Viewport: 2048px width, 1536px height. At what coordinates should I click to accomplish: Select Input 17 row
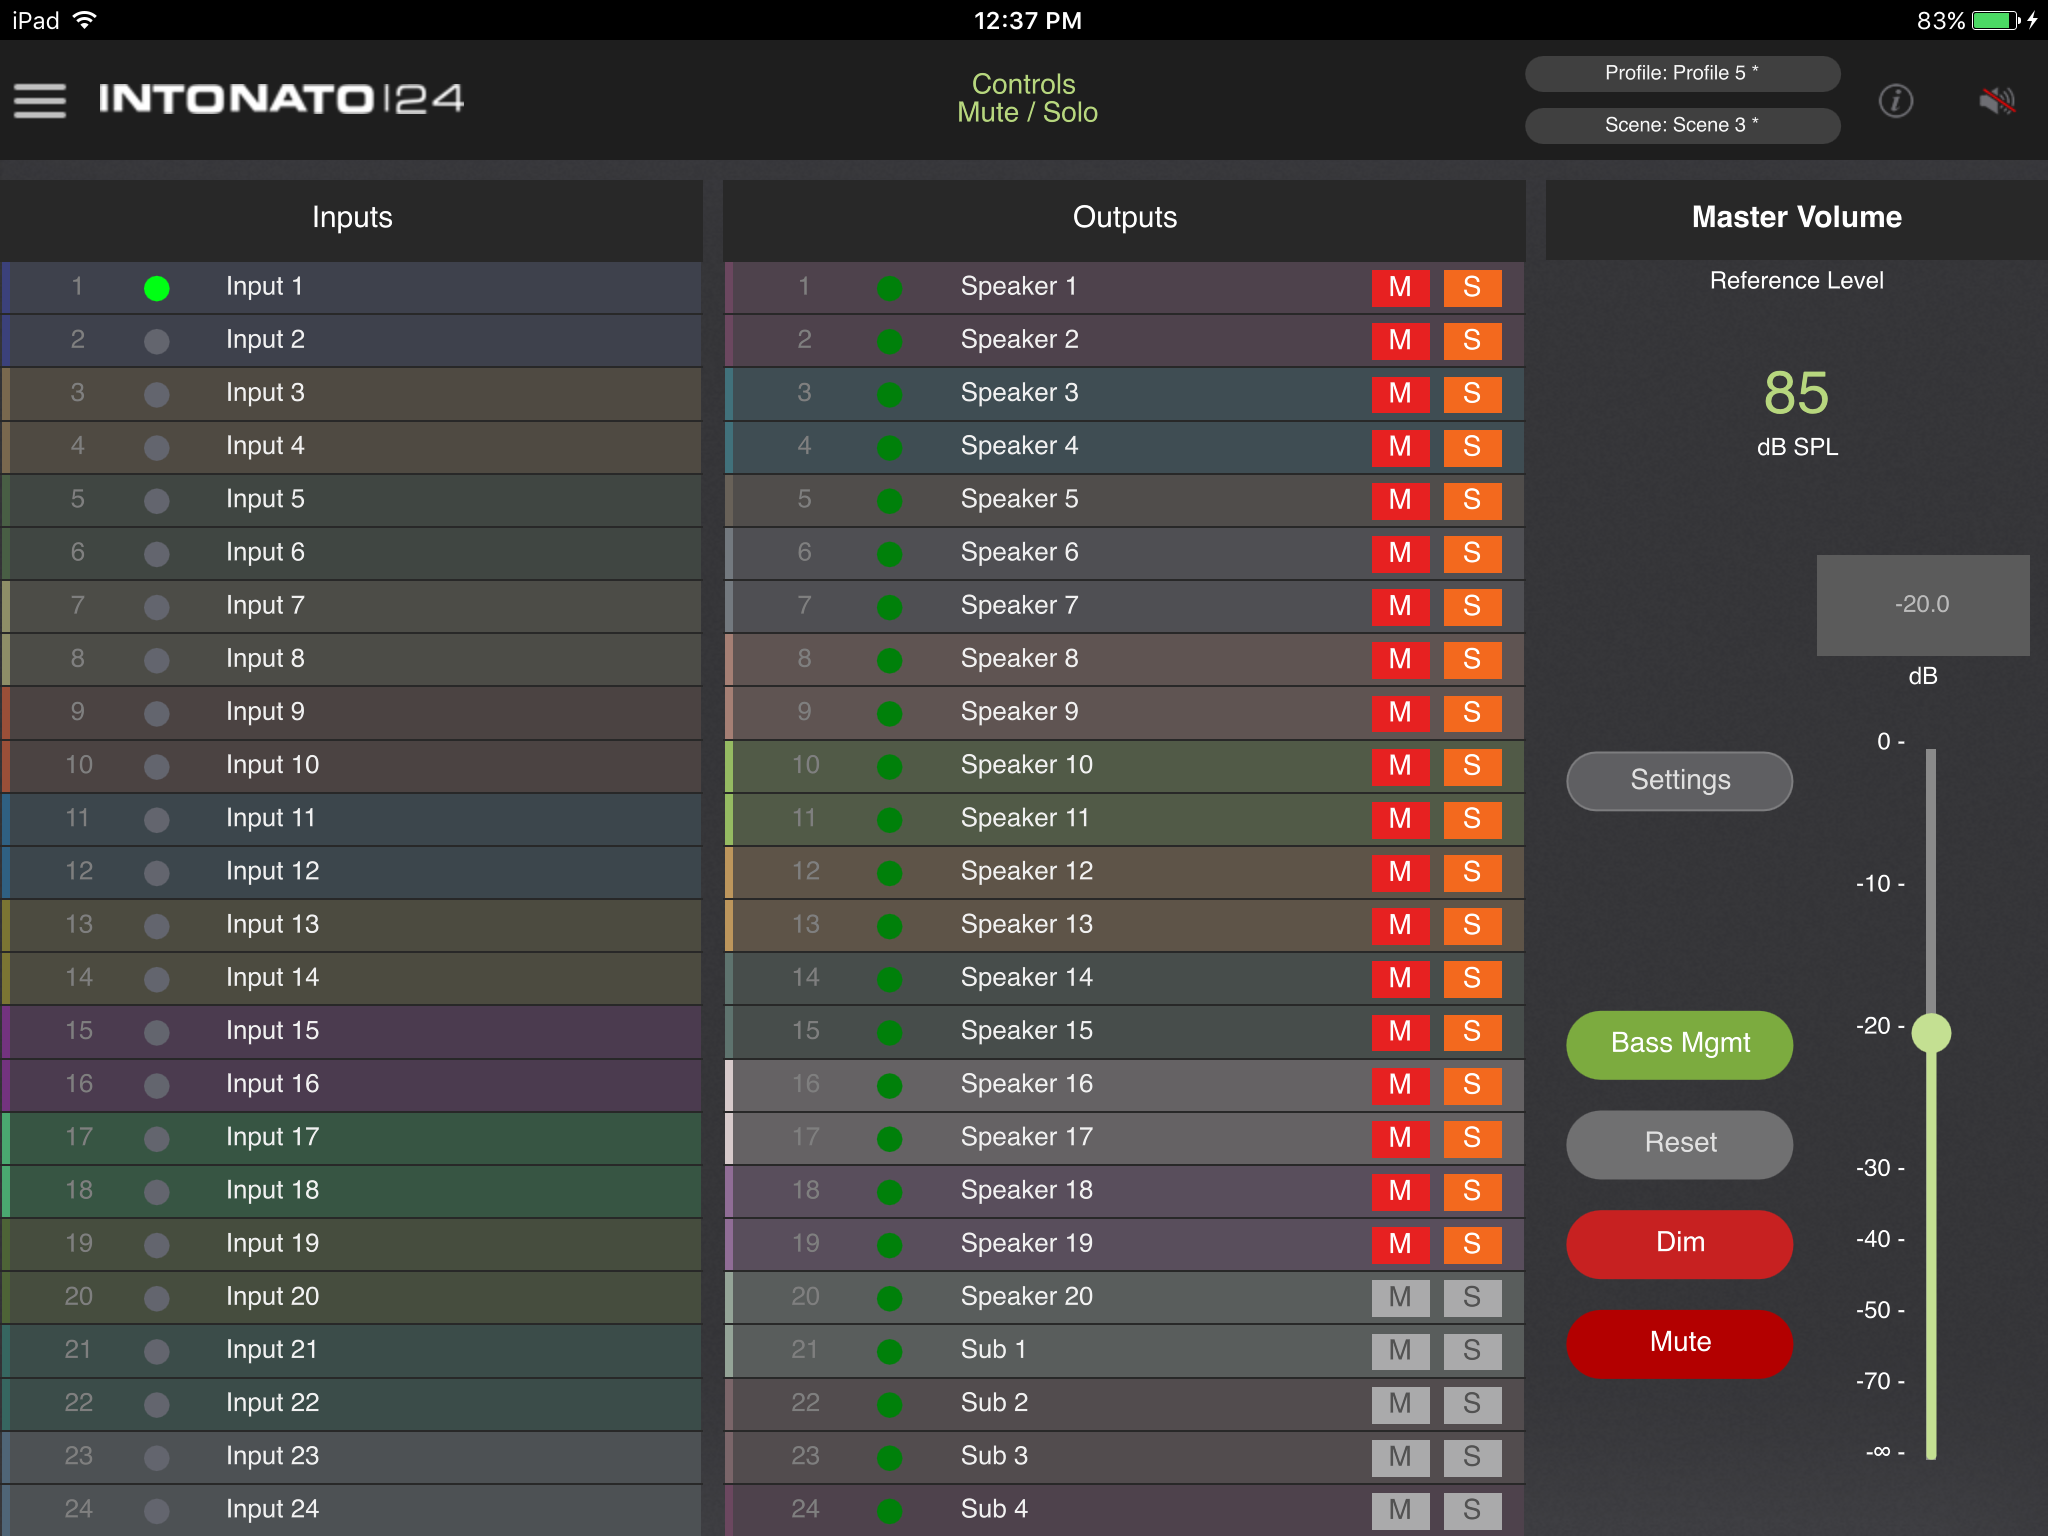(x=350, y=1137)
